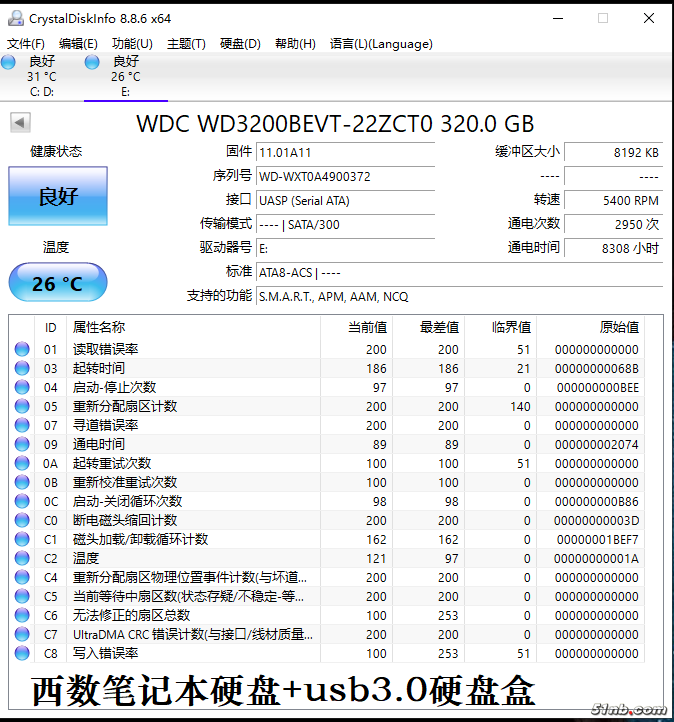The image size is (674, 722).
Task: Click the 固件 firmware field 11.01A11
Action: 345,152
